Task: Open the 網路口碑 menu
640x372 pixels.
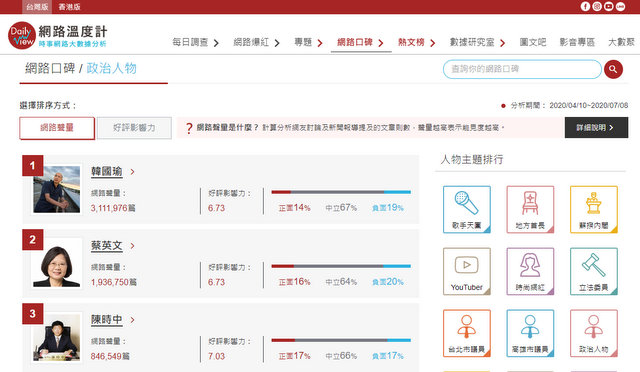Action: pyautogui.click(x=355, y=42)
